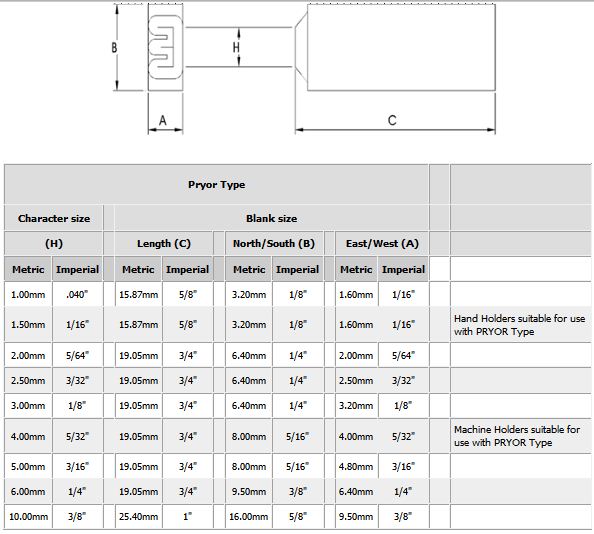
Task: Click the 3.20mm East/West cell in 3.00mm row
Action: (356, 406)
